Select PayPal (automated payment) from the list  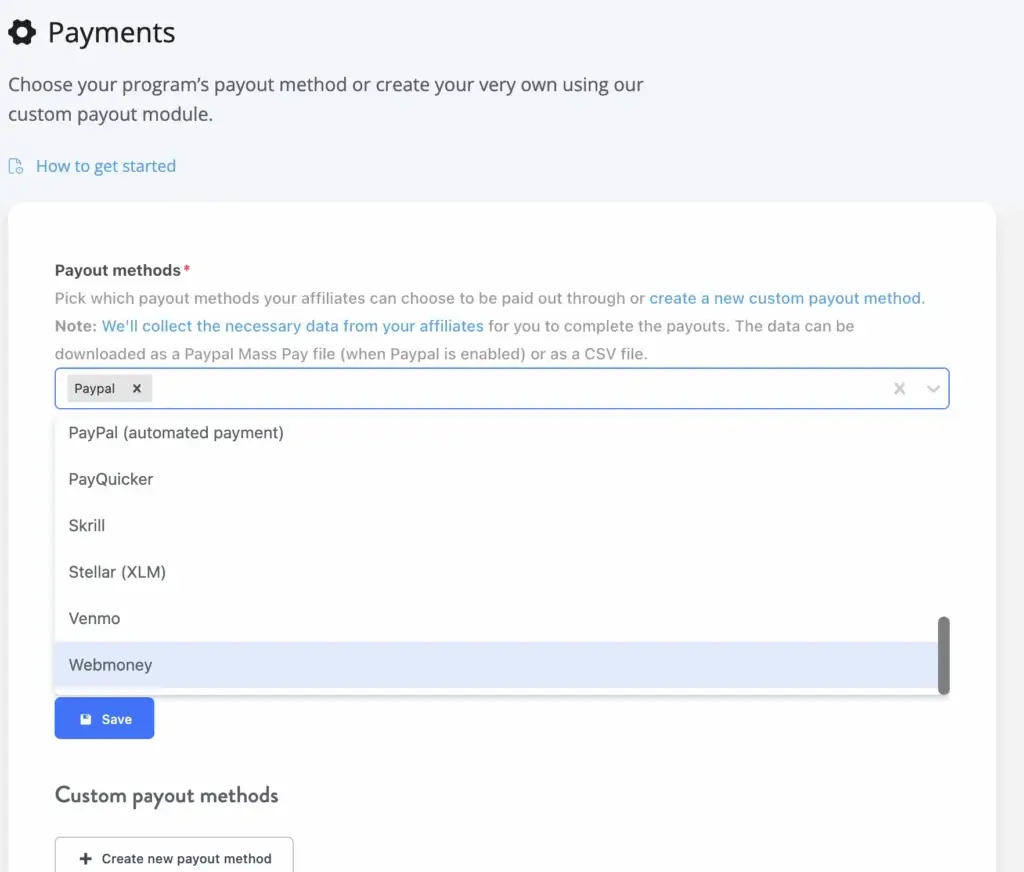(176, 433)
